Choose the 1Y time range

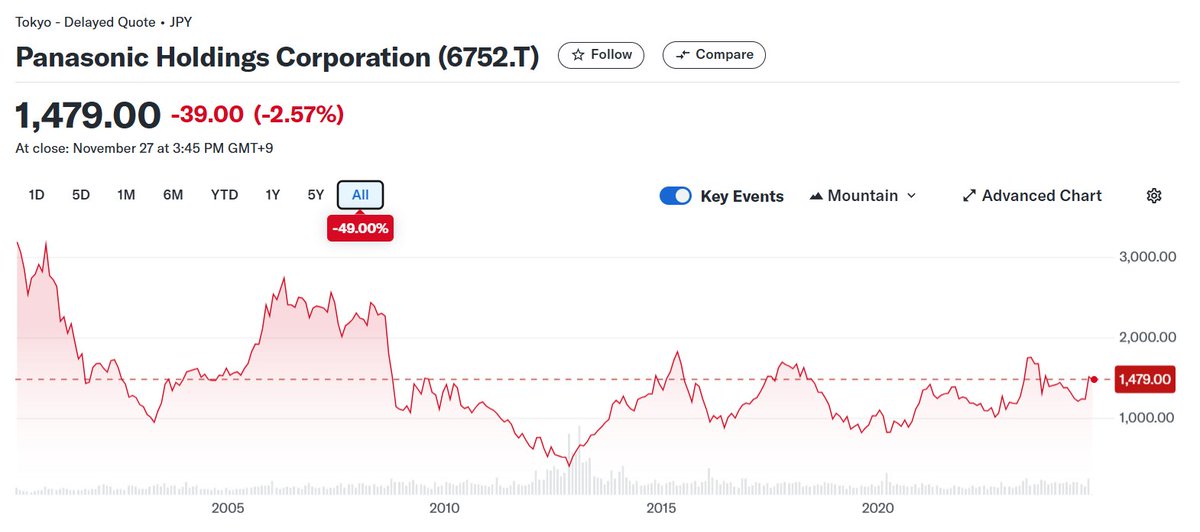point(272,195)
